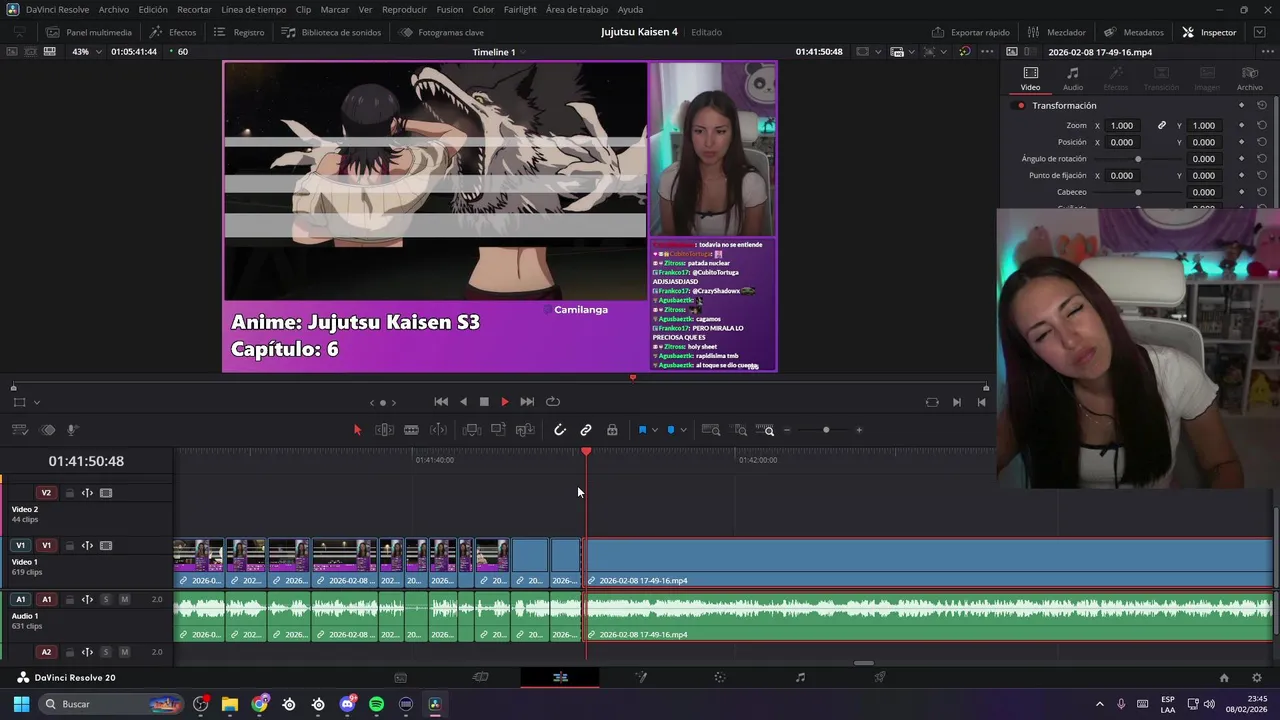This screenshot has width=1280, height=720.
Task: Click the Insert clip toolbar icon
Action: [472, 430]
